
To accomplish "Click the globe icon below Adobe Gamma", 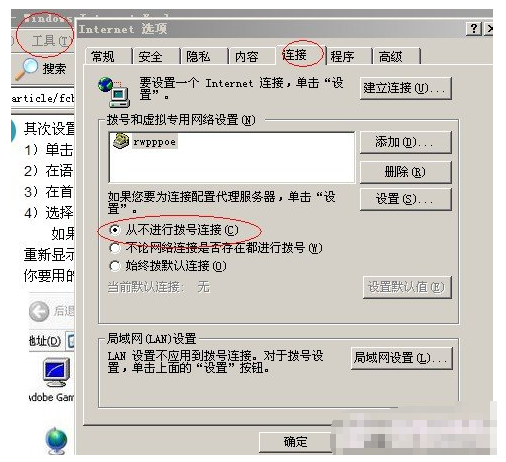I will click(56, 441).
